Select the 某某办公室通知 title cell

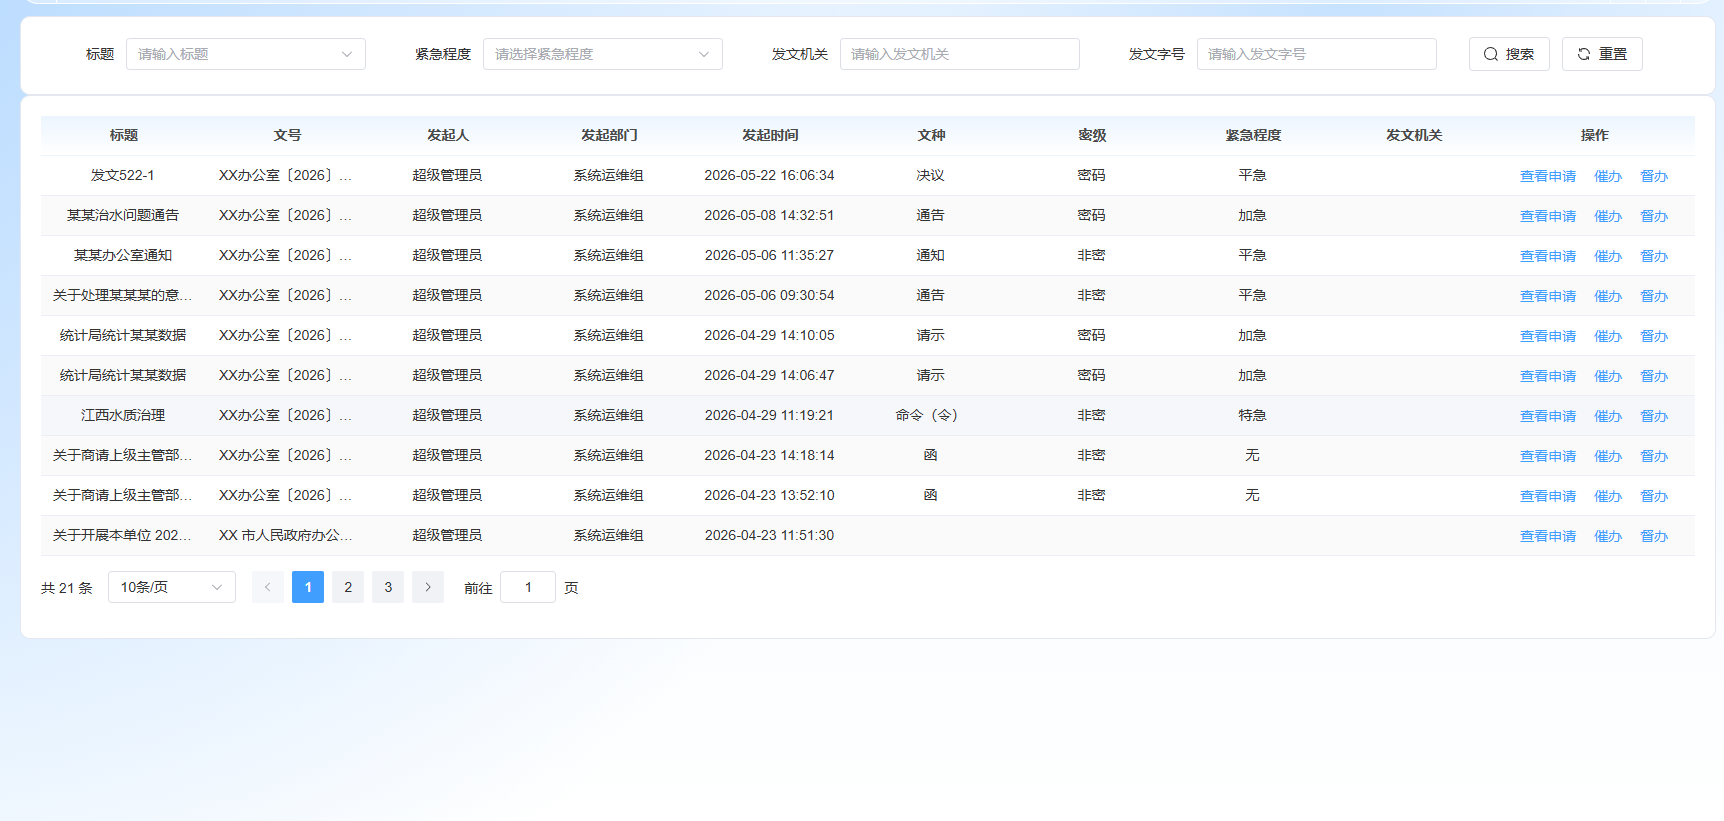tap(123, 255)
